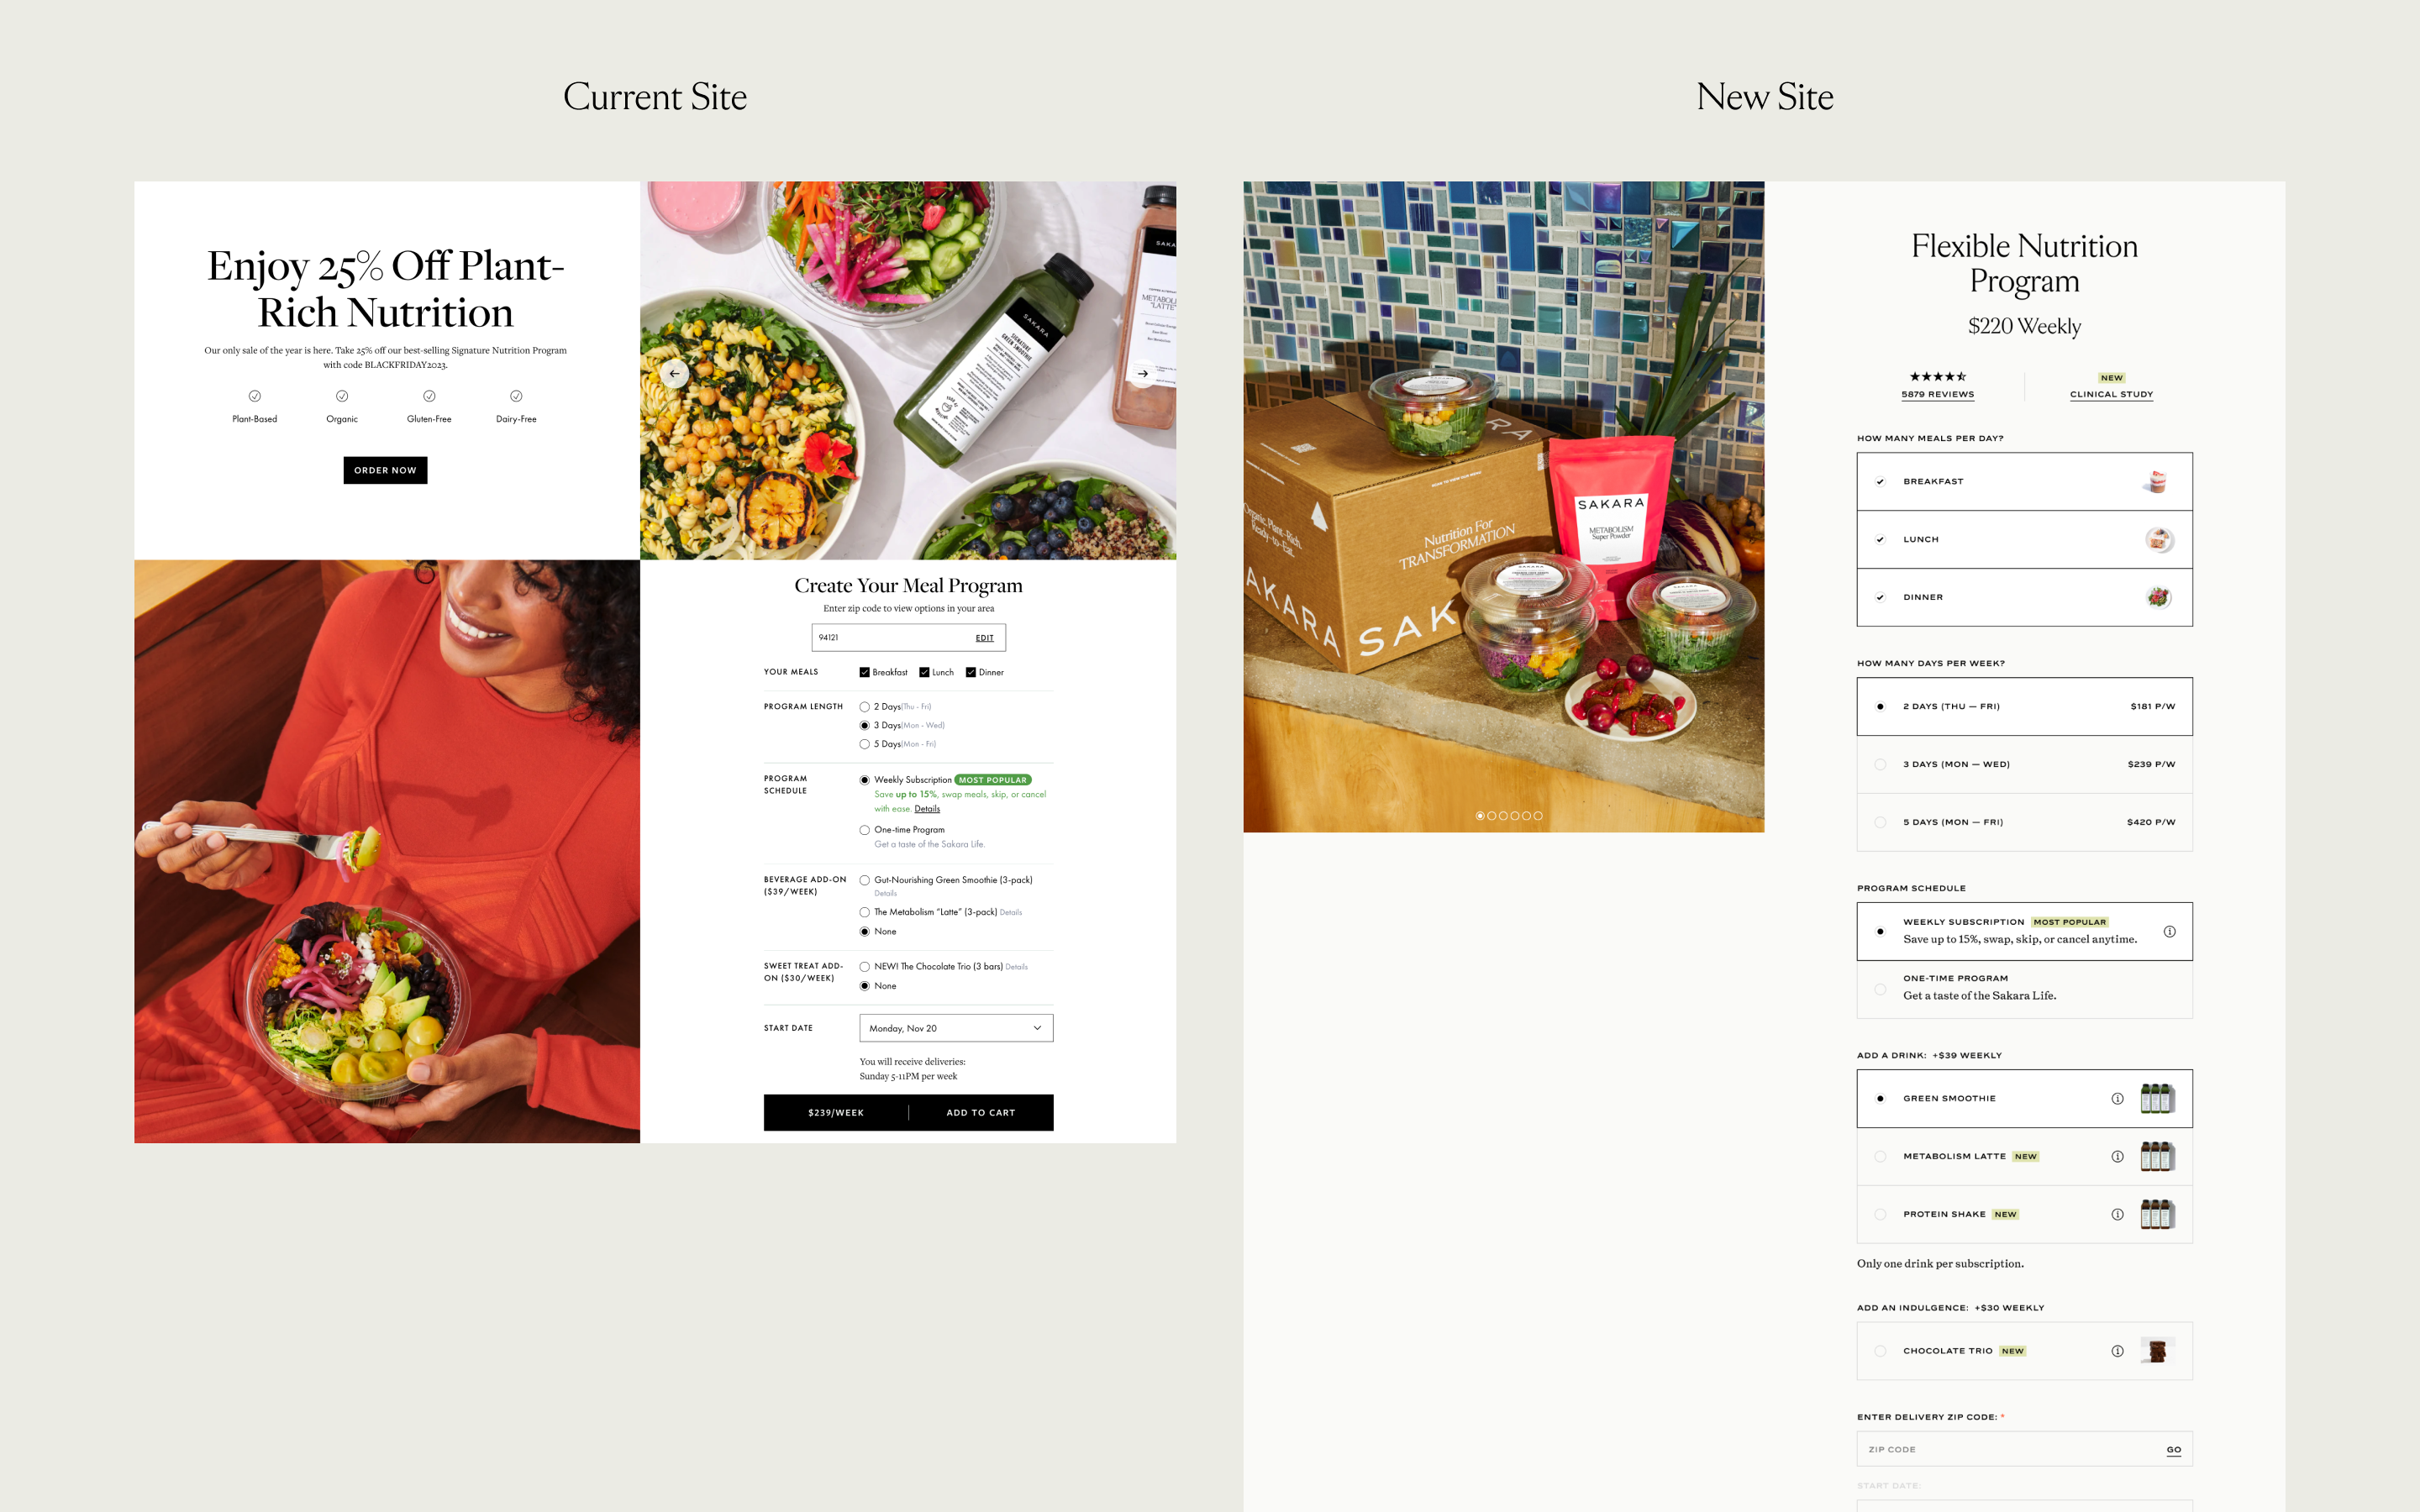Toggle the Dinner option in new site

tap(2024, 597)
